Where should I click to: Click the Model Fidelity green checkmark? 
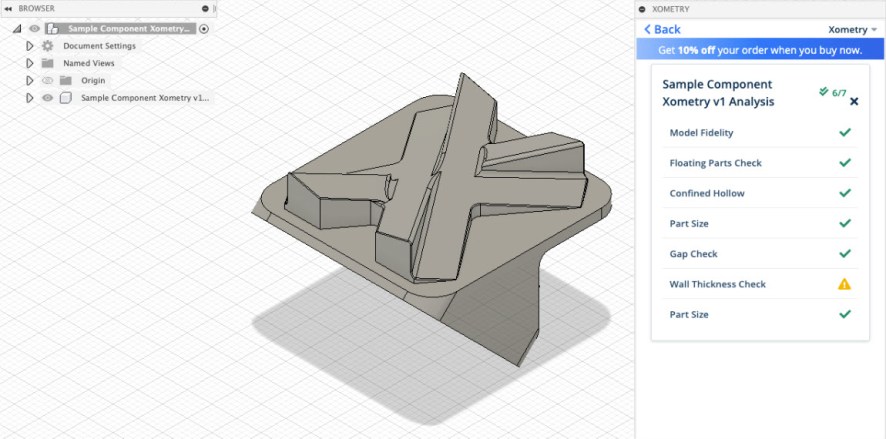845,132
